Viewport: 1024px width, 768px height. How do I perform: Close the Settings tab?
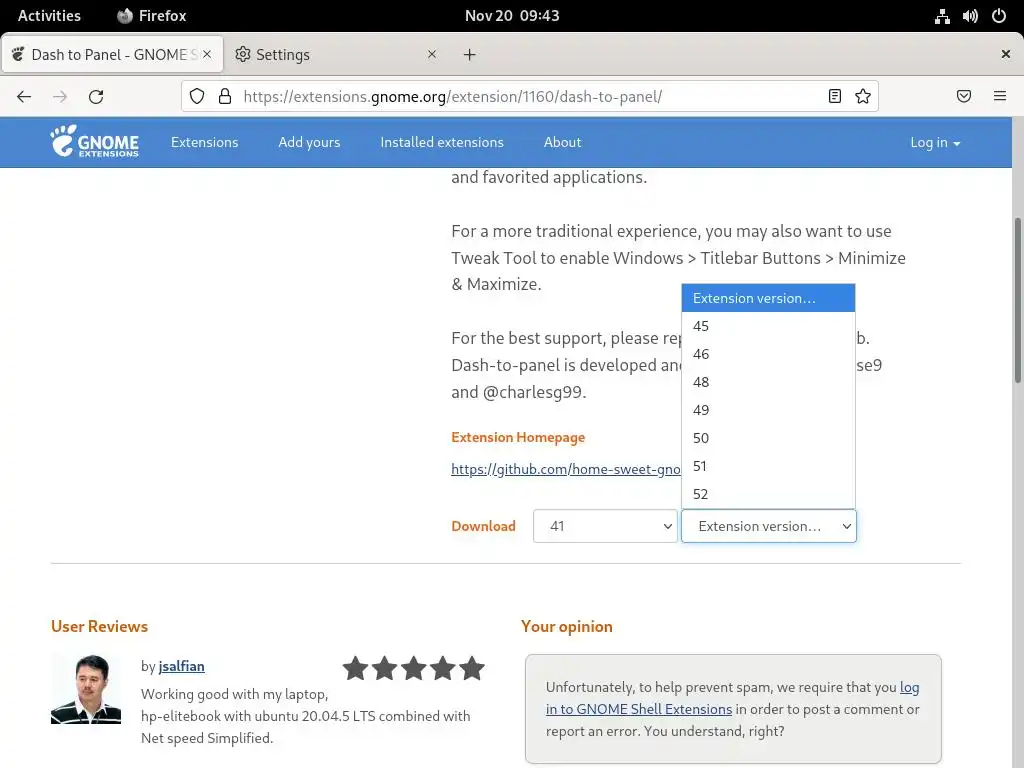click(432, 54)
